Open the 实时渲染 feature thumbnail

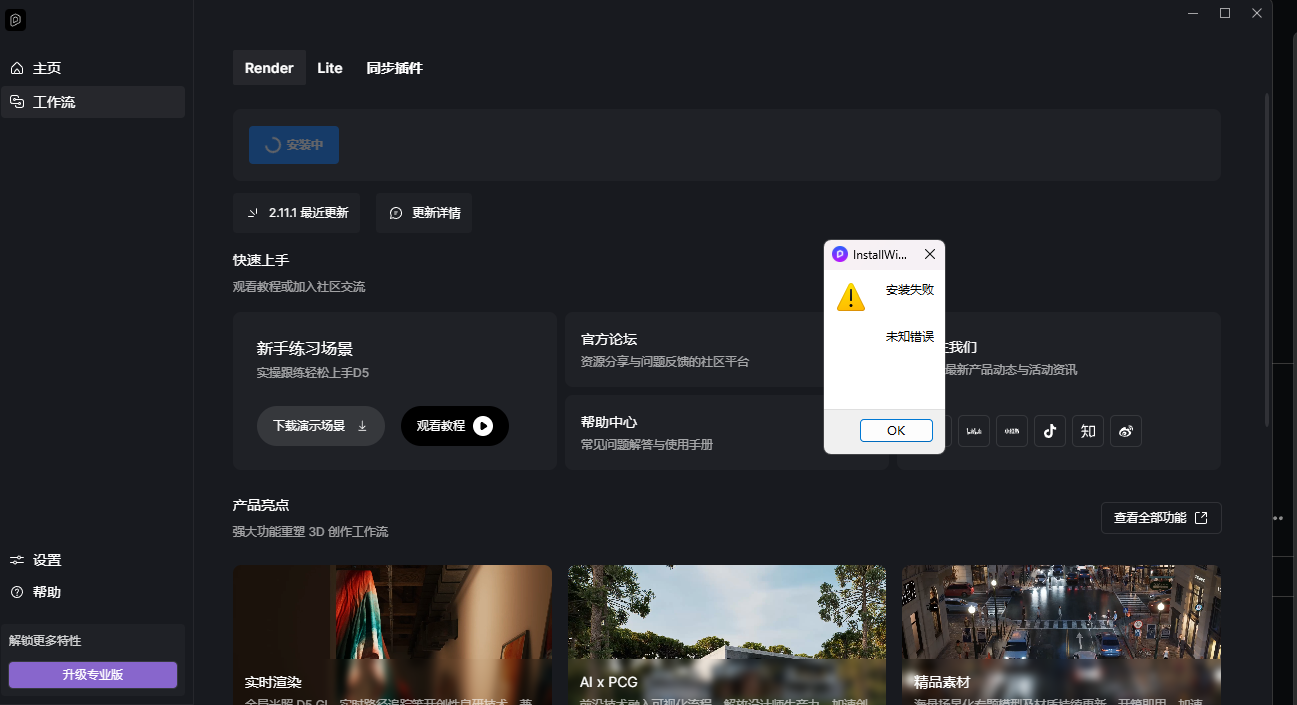(x=392, y=630)
